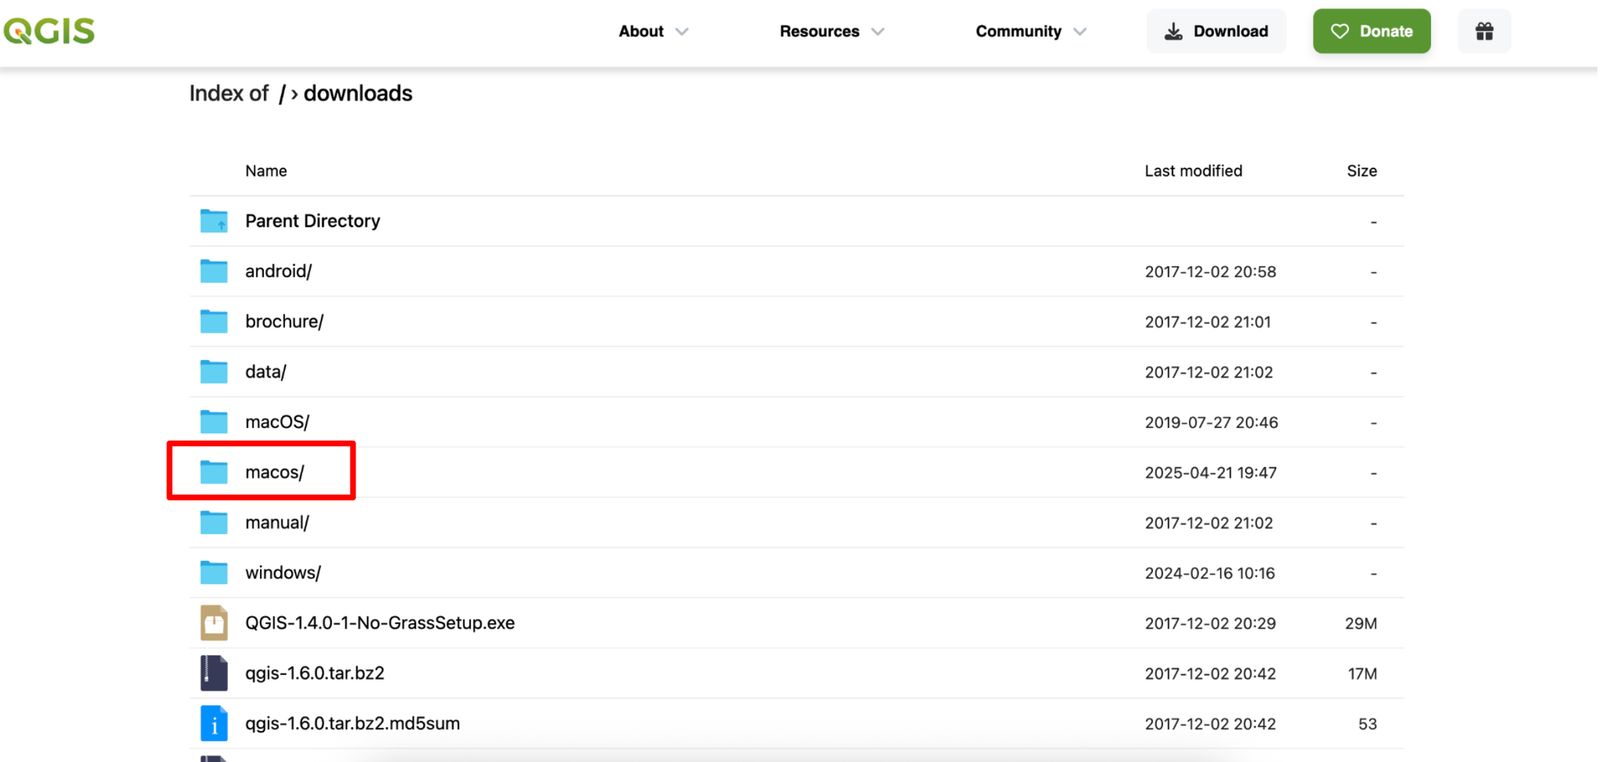Open the qgis-1.6.0.tar.bz2.md5sum file link

(352, 723)
